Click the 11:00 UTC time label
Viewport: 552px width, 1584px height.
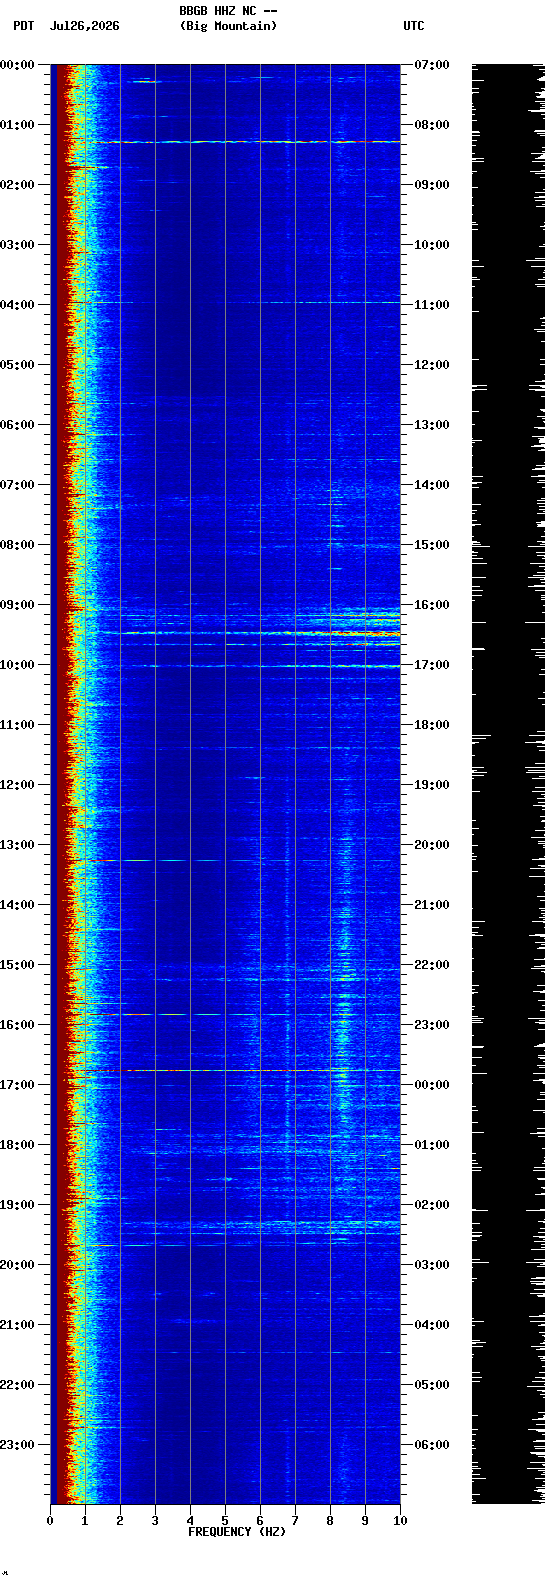[431, 305]
